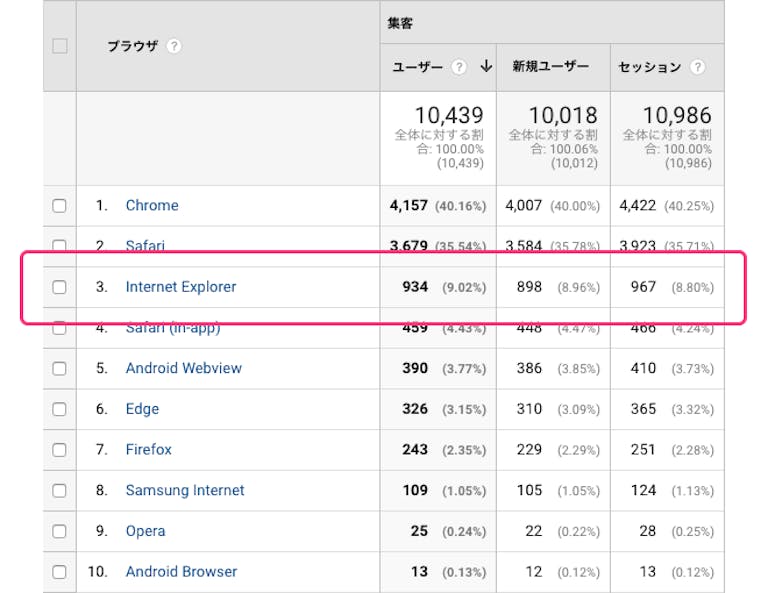Click help icon beside ユーザー column

coord(459,67)
